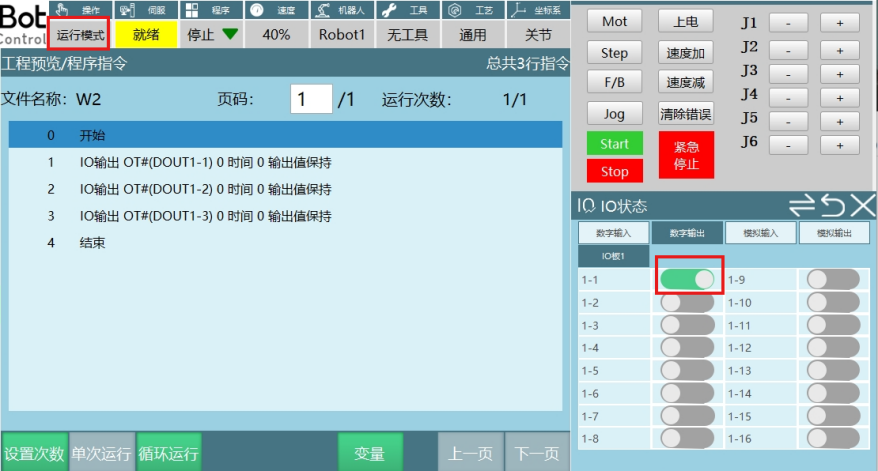Click the Step button
This screenshot has width=878, height=471.
click(614, 53)
